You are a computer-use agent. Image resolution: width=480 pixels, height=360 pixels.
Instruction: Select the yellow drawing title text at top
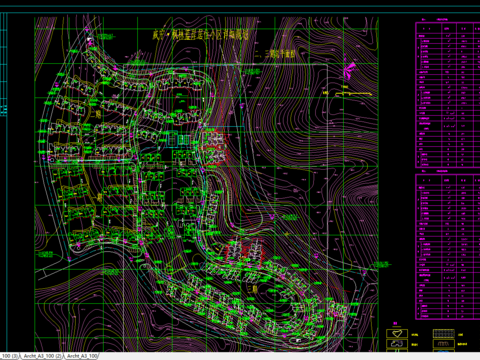pyautogui.click(x=200, y=34)
